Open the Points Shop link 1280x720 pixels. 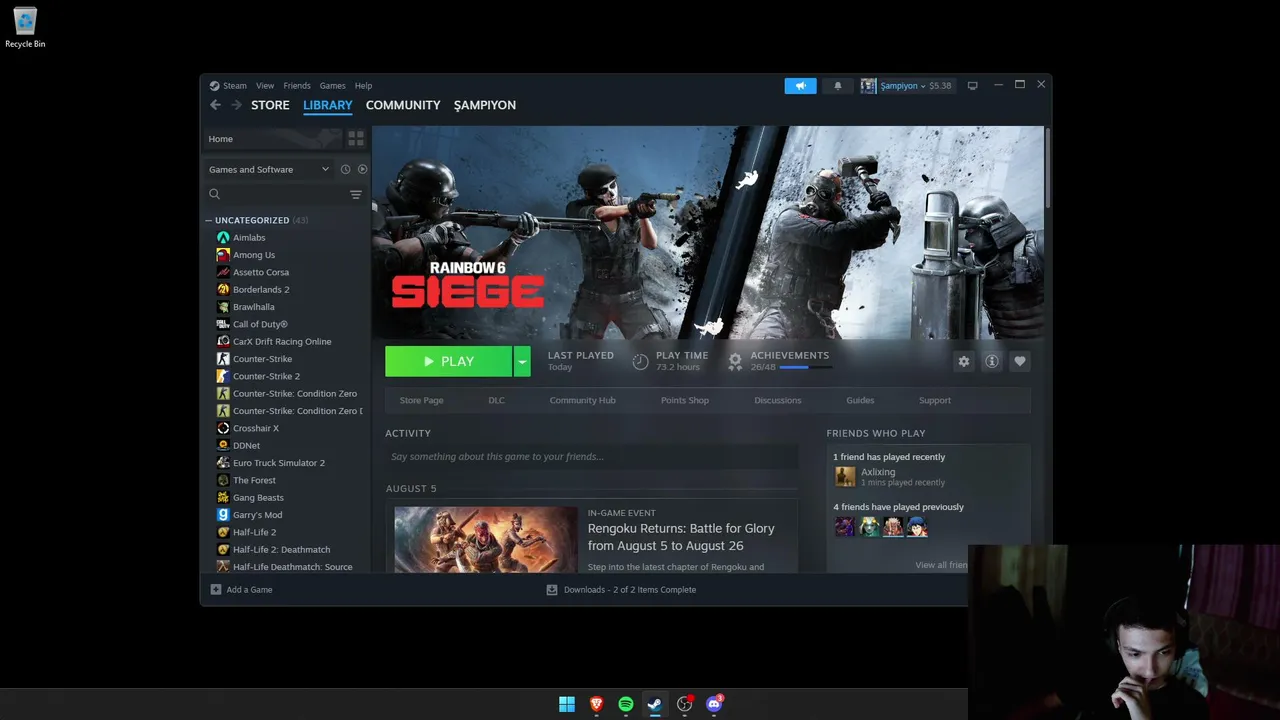coord(685,400)
